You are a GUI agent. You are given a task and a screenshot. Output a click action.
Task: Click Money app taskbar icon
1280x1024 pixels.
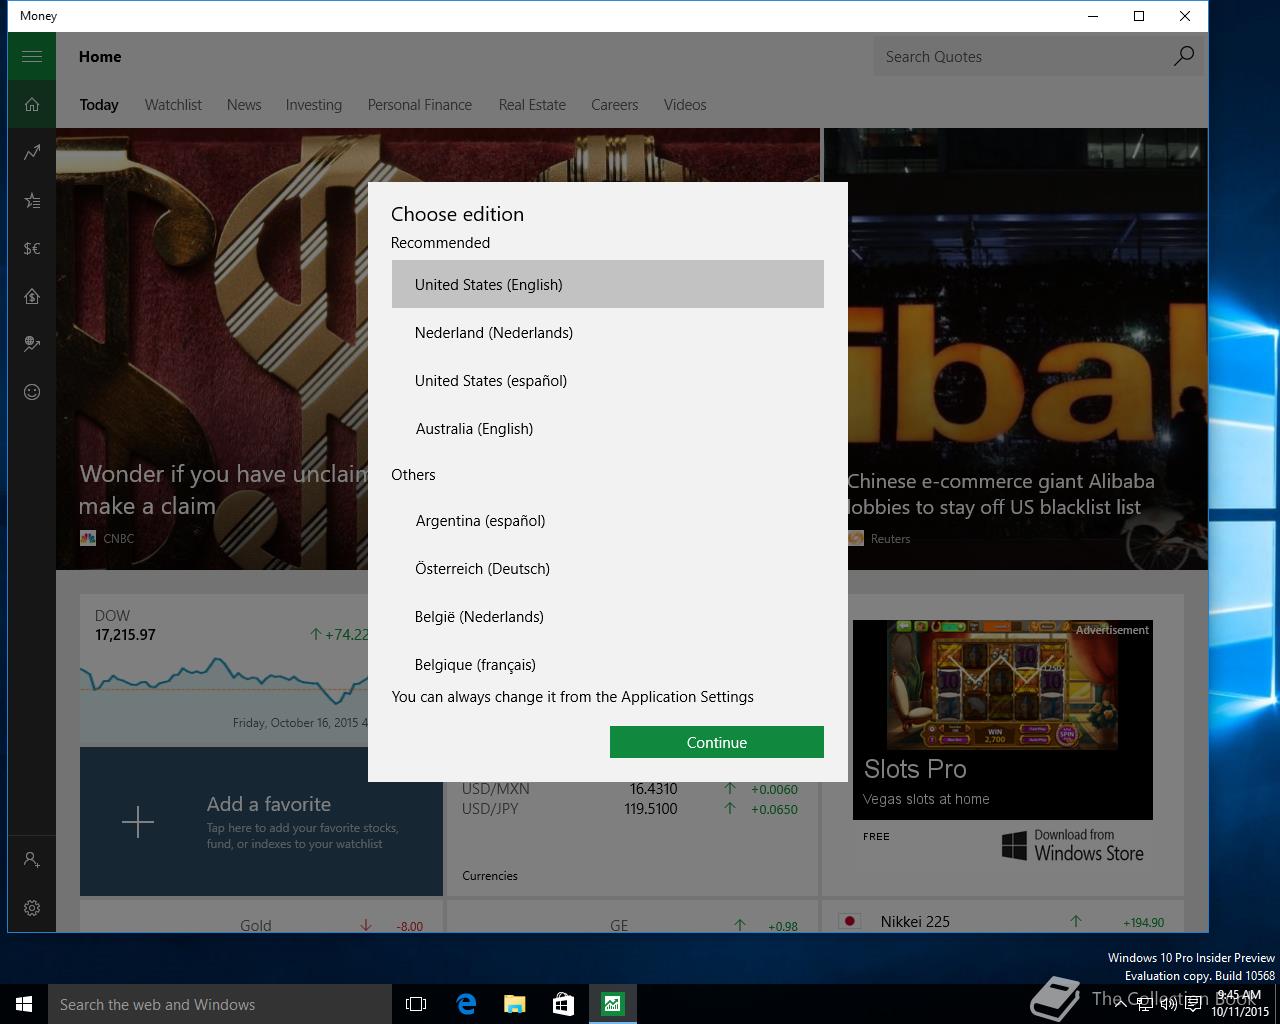tap(612, 1004)
